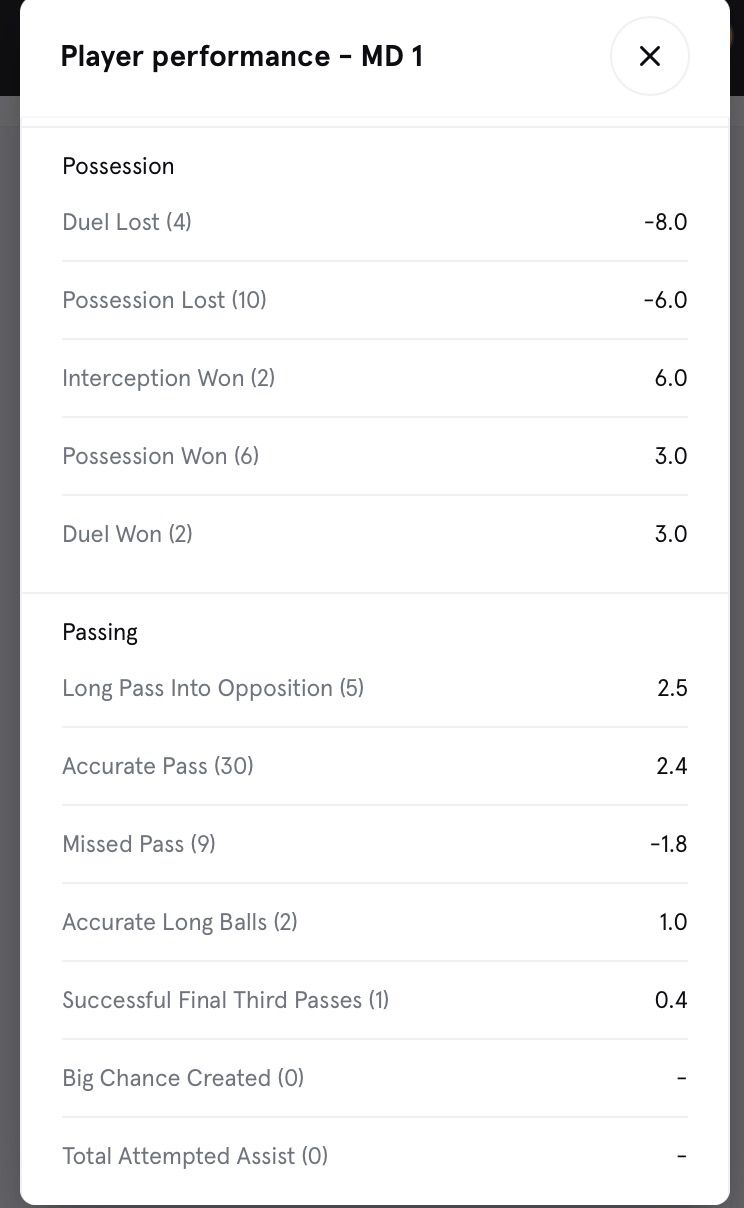This screenshot has height=1208, width=744.
Task: Click the Total Attempted Assist (0) label
Action: [195, 1156]
